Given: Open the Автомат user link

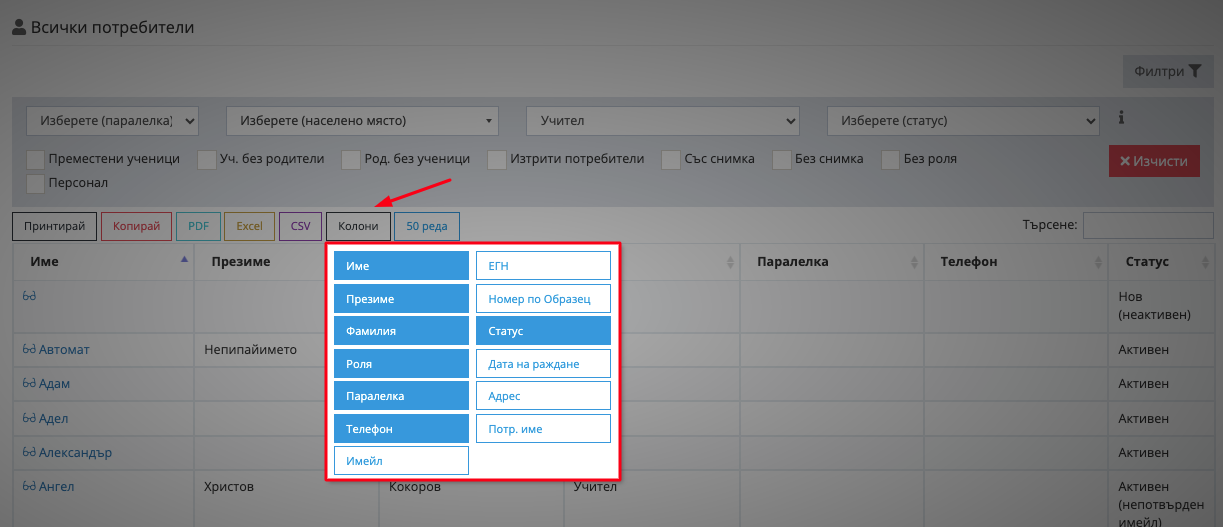Looking at the screenshot, I should (64, 350).
